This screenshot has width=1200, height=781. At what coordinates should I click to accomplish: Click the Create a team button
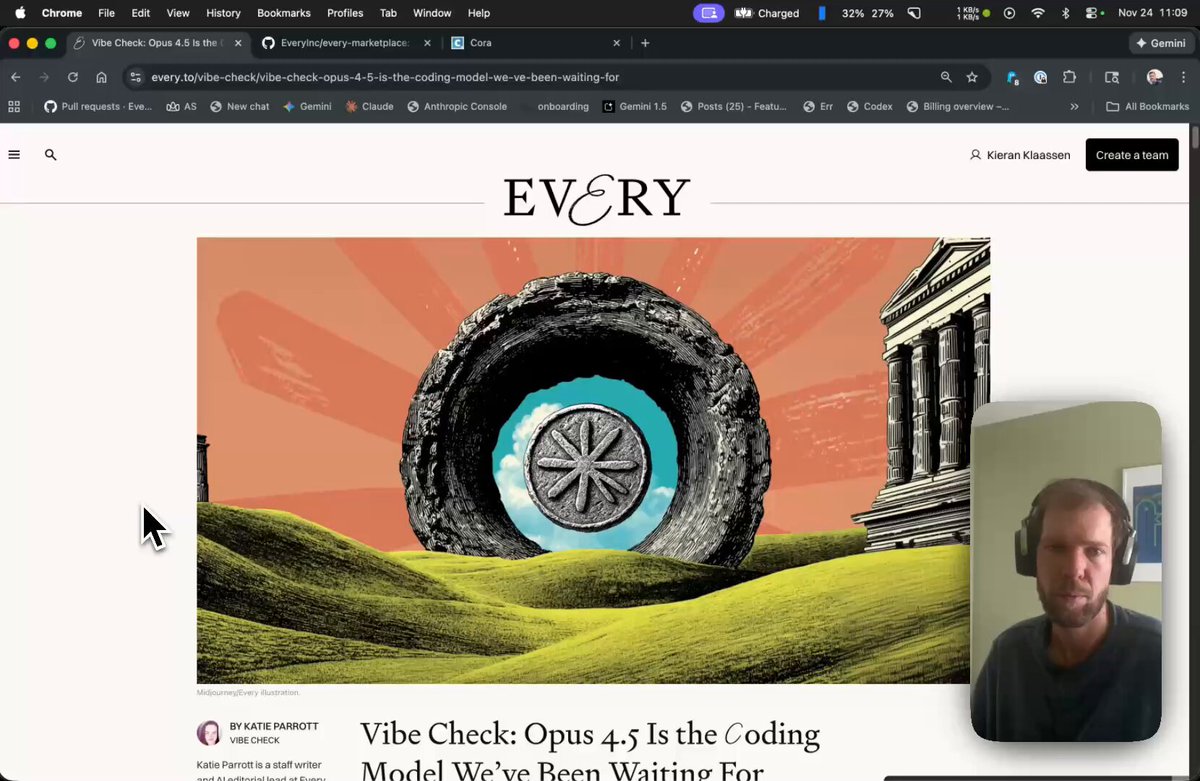1132,155
